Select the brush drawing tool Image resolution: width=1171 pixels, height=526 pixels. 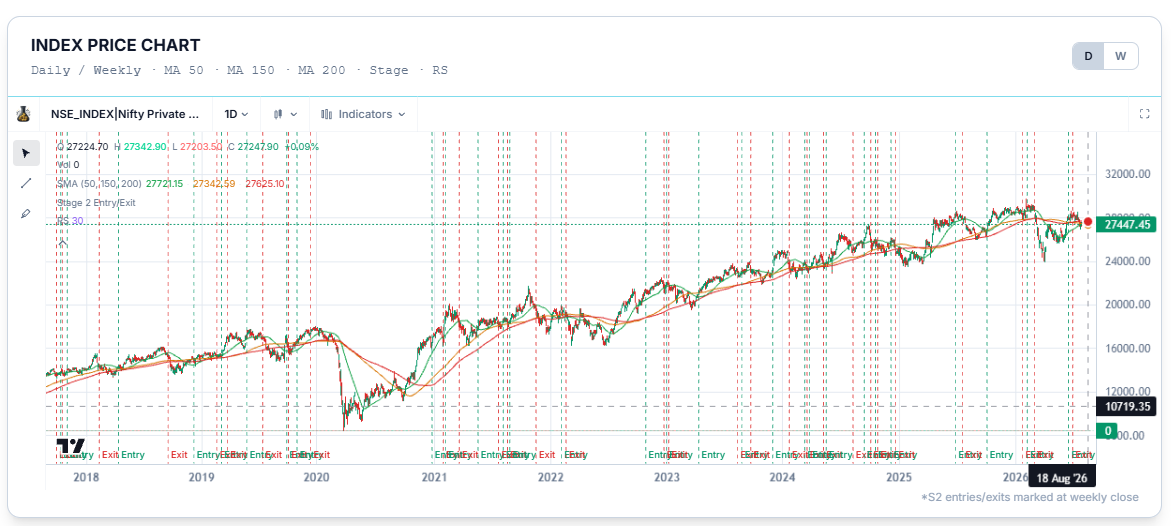pyautogui.click(x=26, y=213)
